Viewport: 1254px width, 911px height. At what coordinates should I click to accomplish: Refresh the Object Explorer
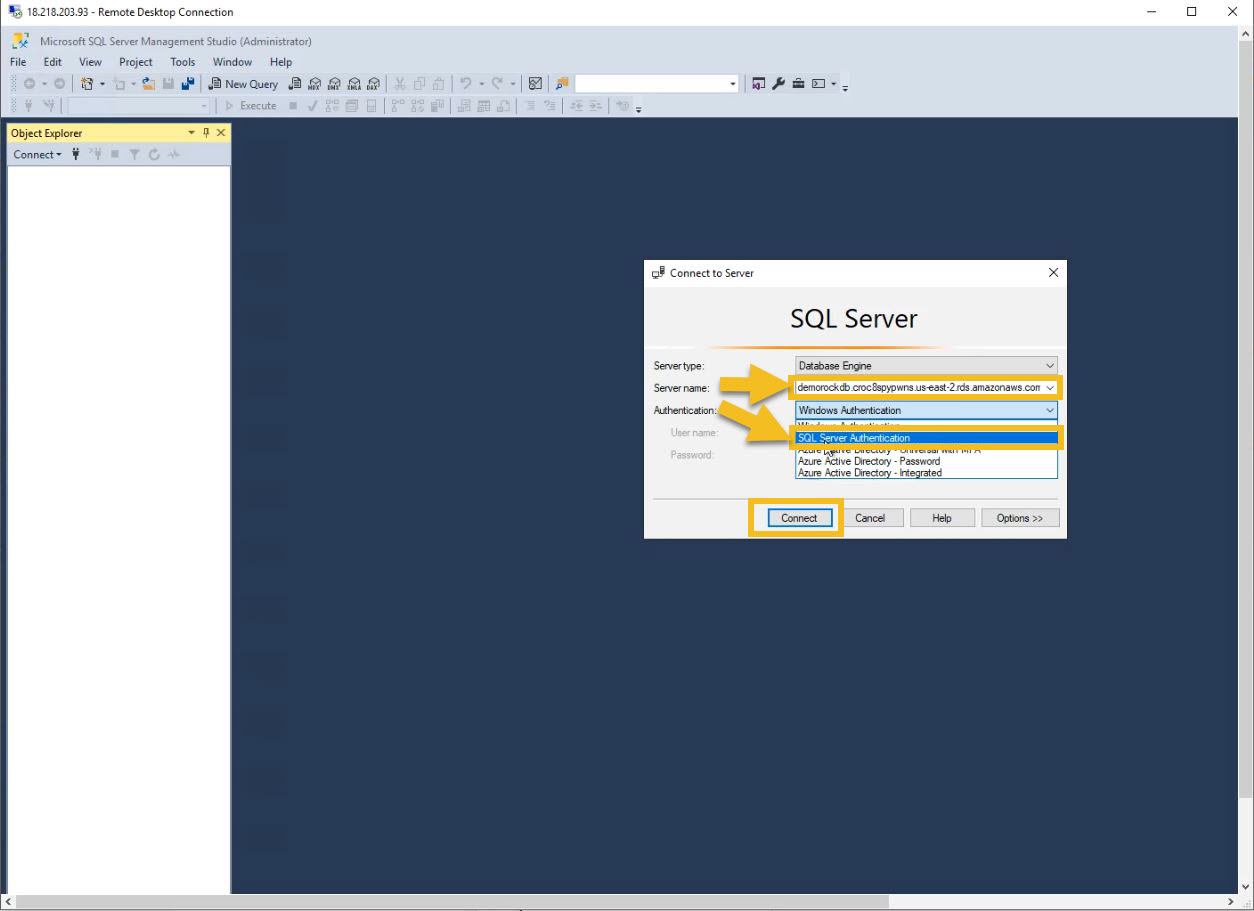point(154,154)
